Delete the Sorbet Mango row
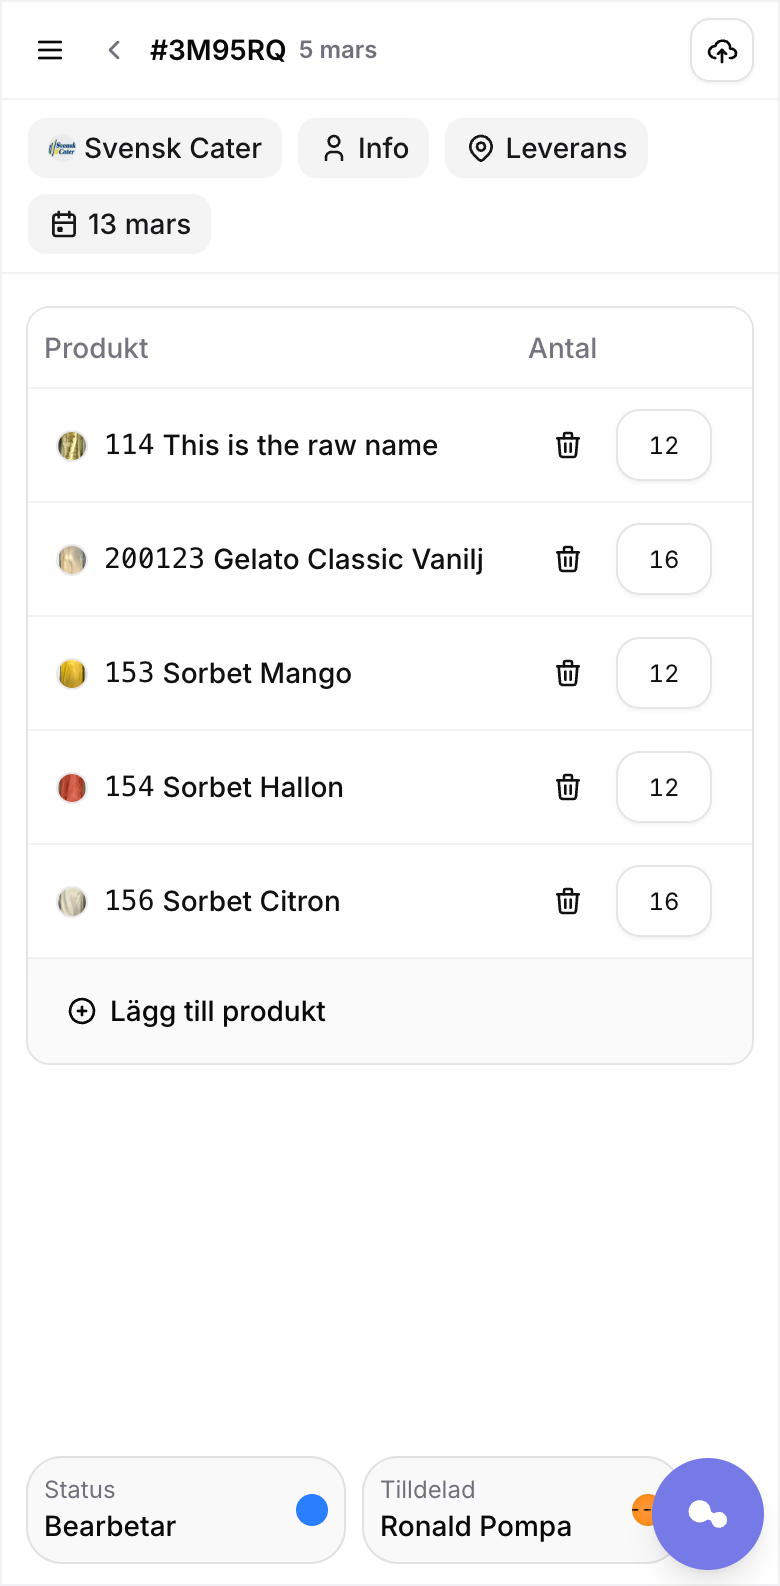 coord(568,673)
